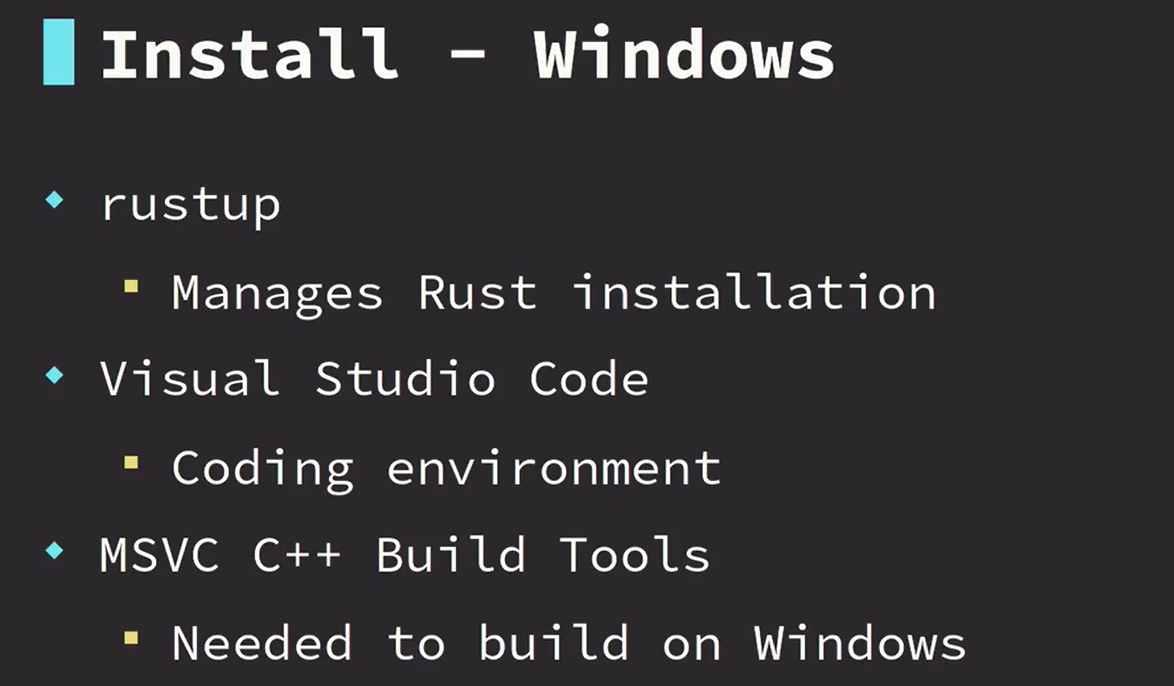The height and width of the screenshot is (686, 1174).
Task: Click the diamond bullet beside Visual Studio Code
Action: (x=54, y=376)
